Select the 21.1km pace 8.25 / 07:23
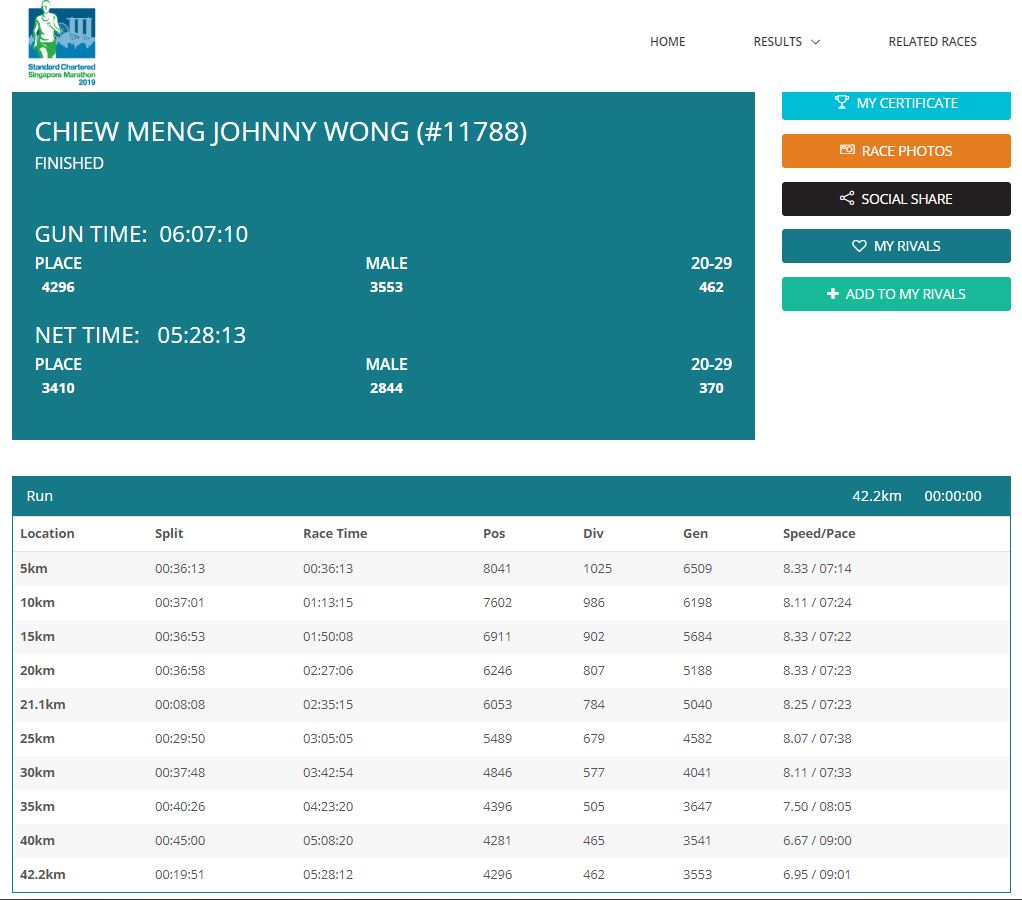The height and width of the screenshot is (900, 1022). pyautogui.click(x=817, y=704)
